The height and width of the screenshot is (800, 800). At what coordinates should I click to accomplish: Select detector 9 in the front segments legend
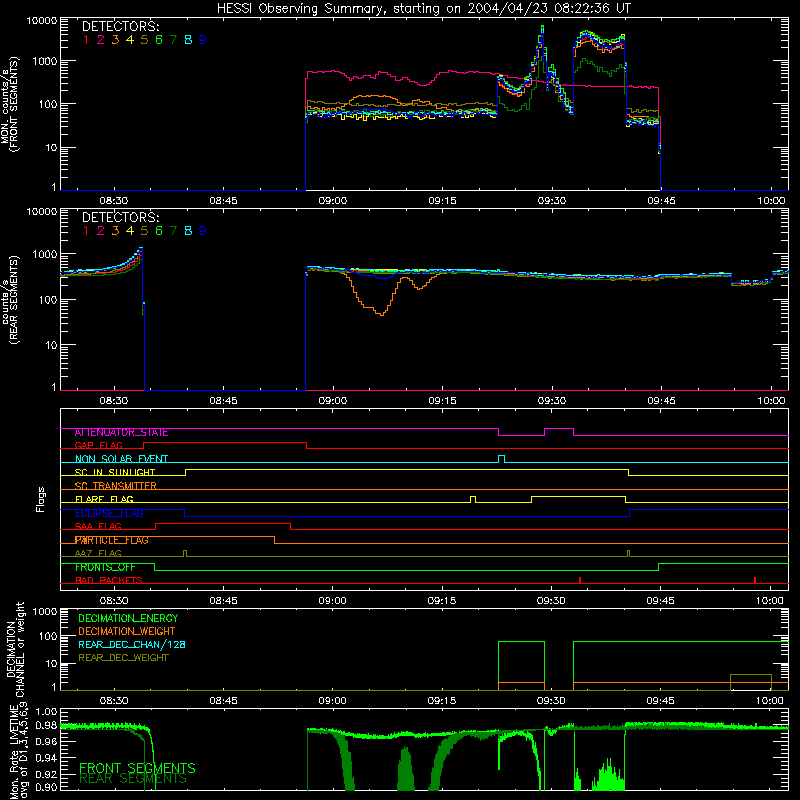(x=203, y=40)
